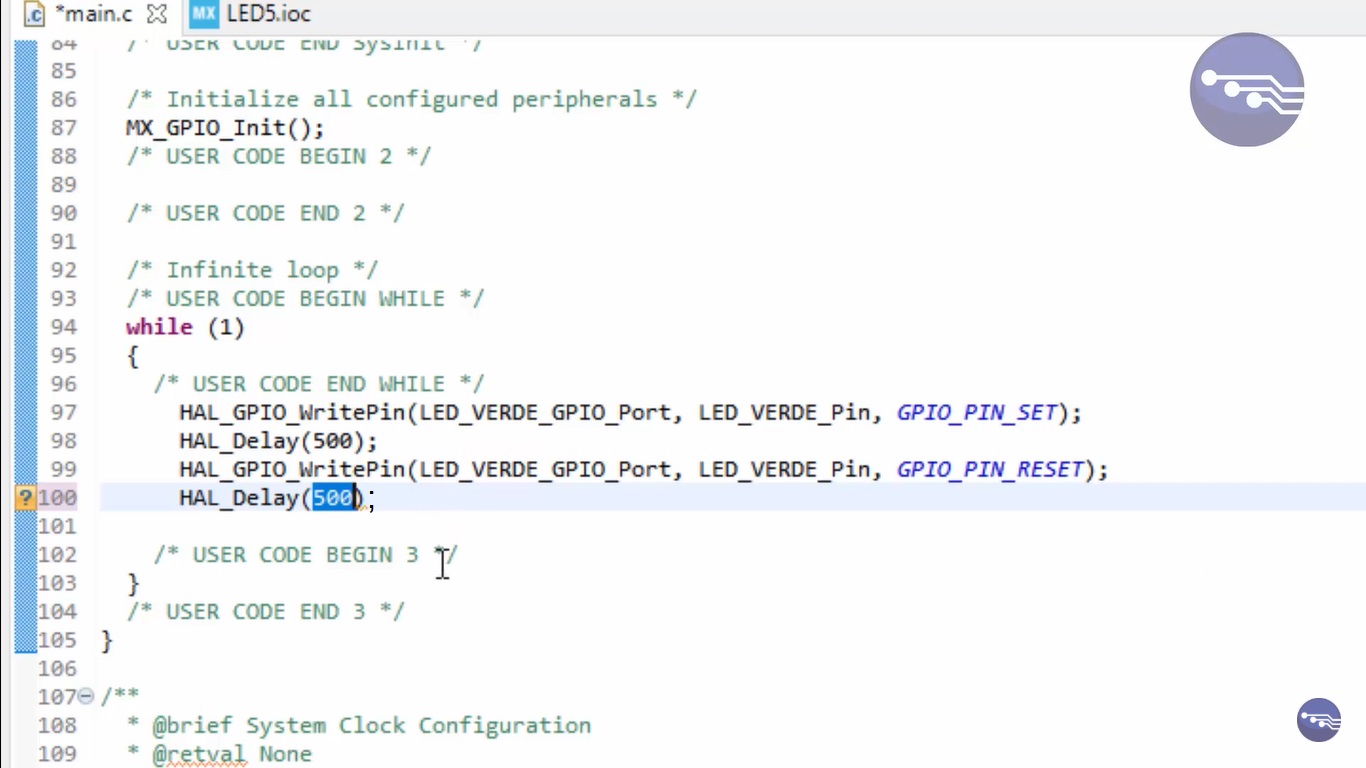Click the closing brace on line 105
This screenshot has width=1366, height=768.
[107, 640]
